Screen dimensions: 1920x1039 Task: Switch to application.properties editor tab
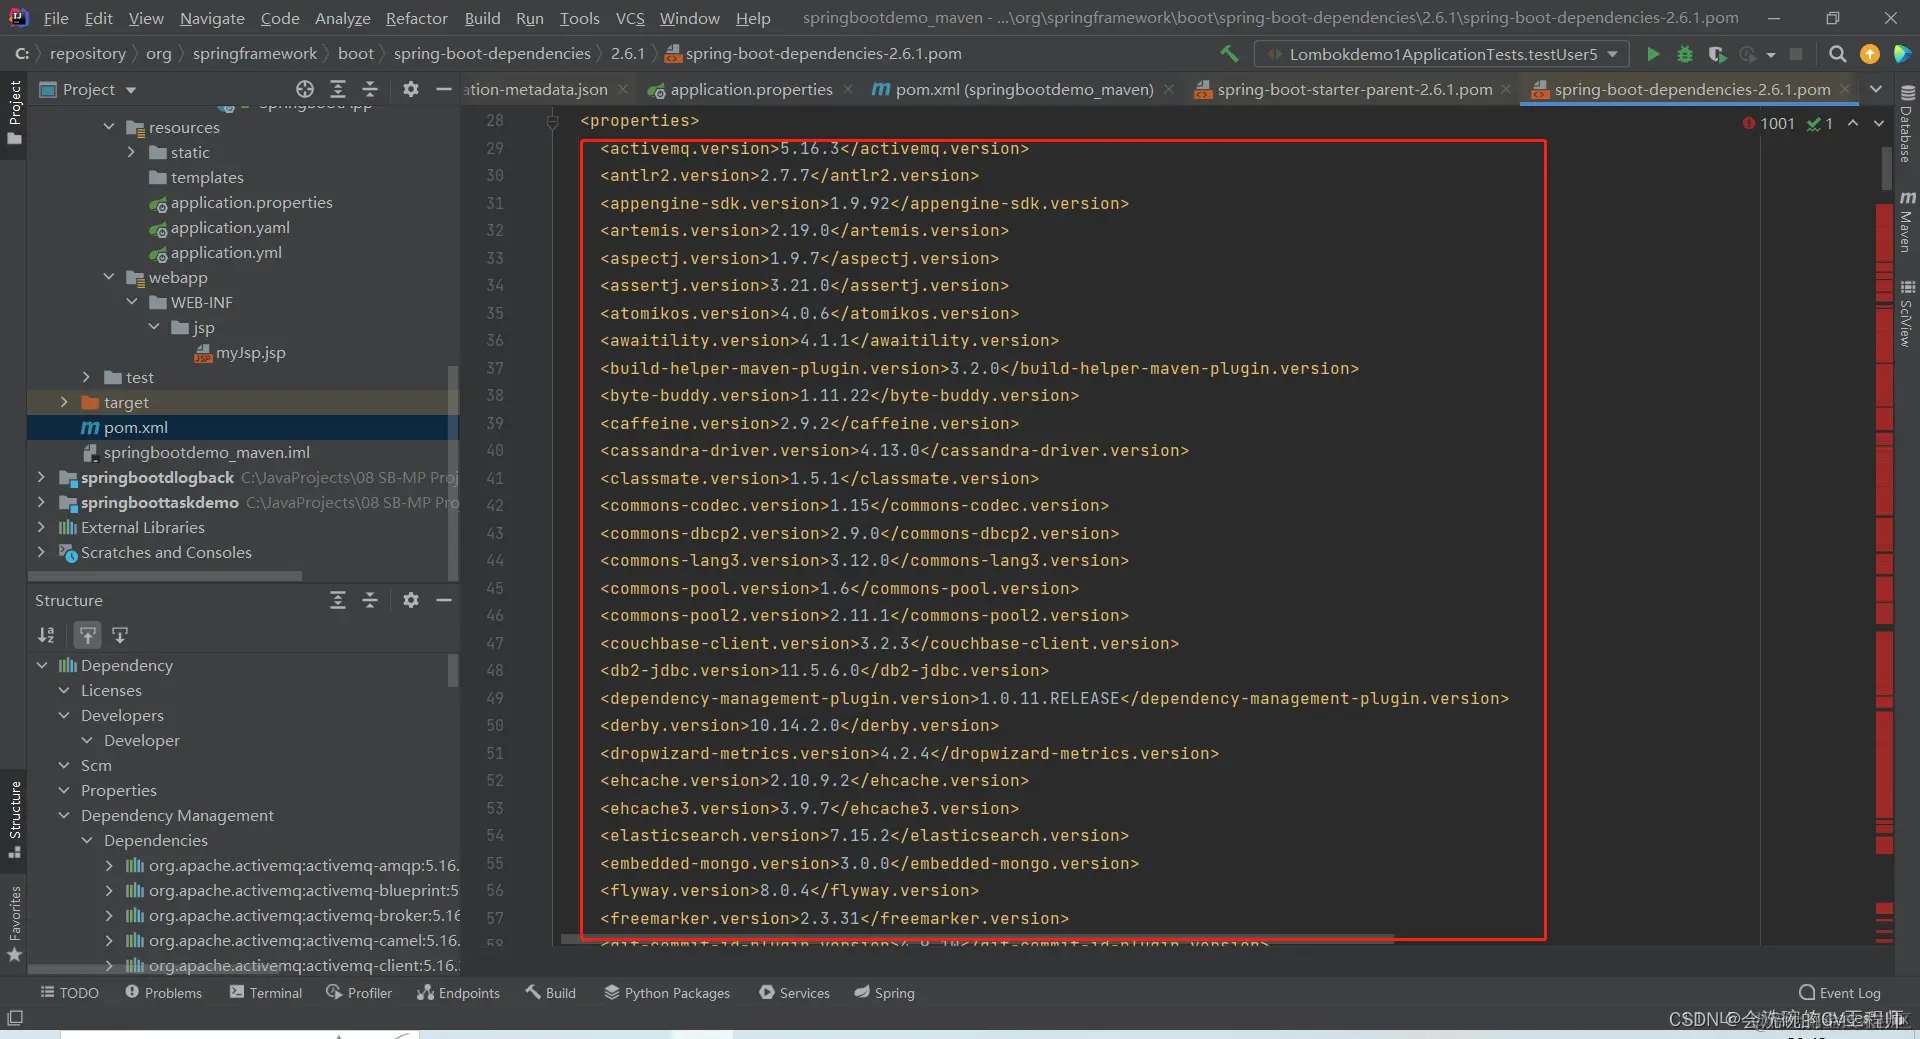point(750,89)
